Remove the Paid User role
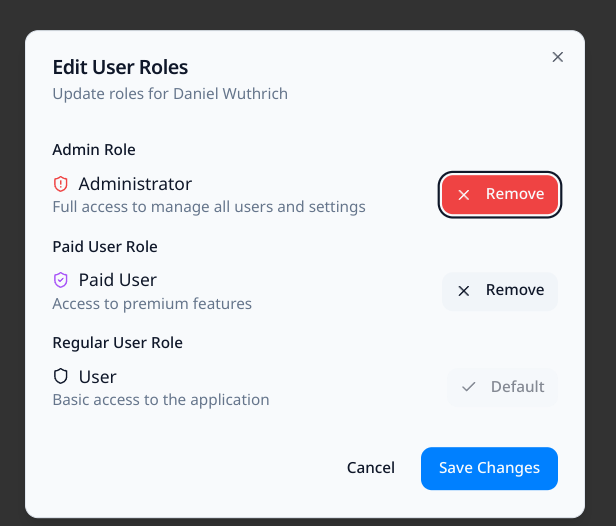Image resolution: width=616 pixels, height=526 pixels. pos(500,290)
